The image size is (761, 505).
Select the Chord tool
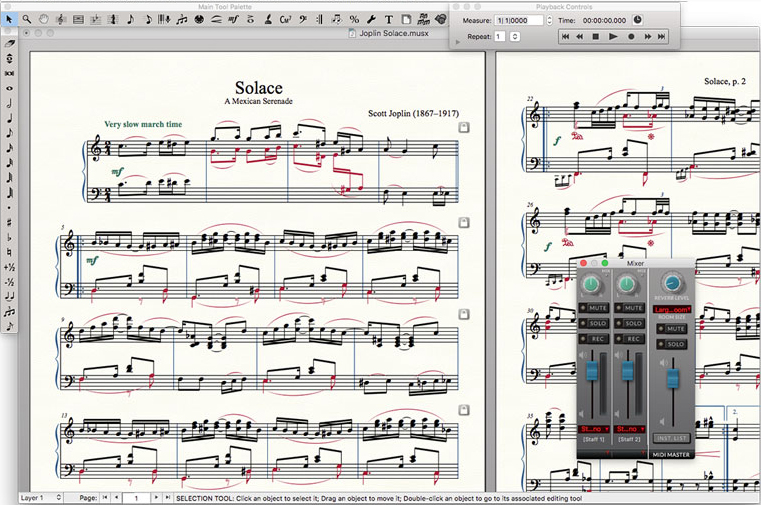coord(285,19)
